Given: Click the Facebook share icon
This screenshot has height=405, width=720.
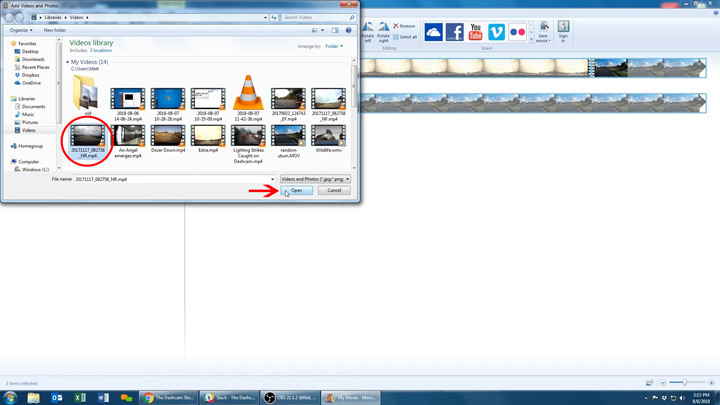Looking at the screenshot, I should point(454,33).
